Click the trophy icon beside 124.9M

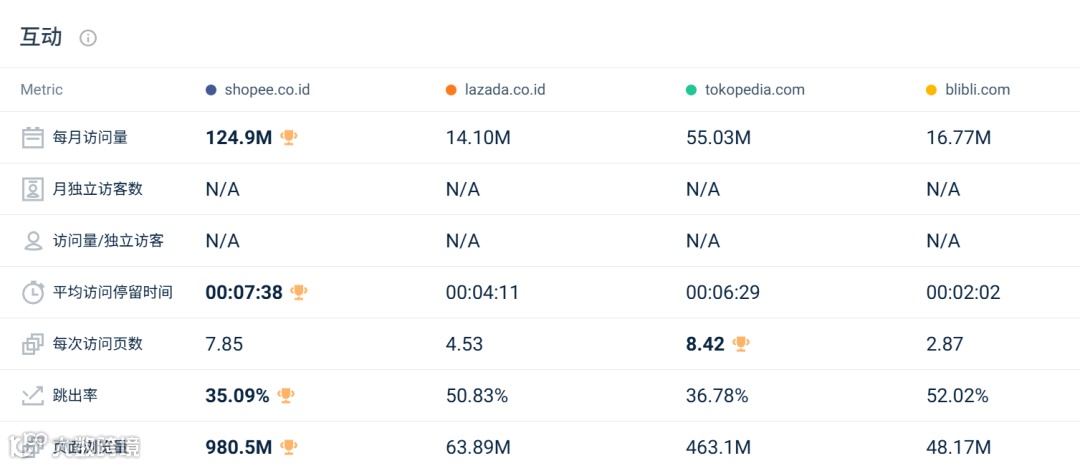tap(289, 138)
